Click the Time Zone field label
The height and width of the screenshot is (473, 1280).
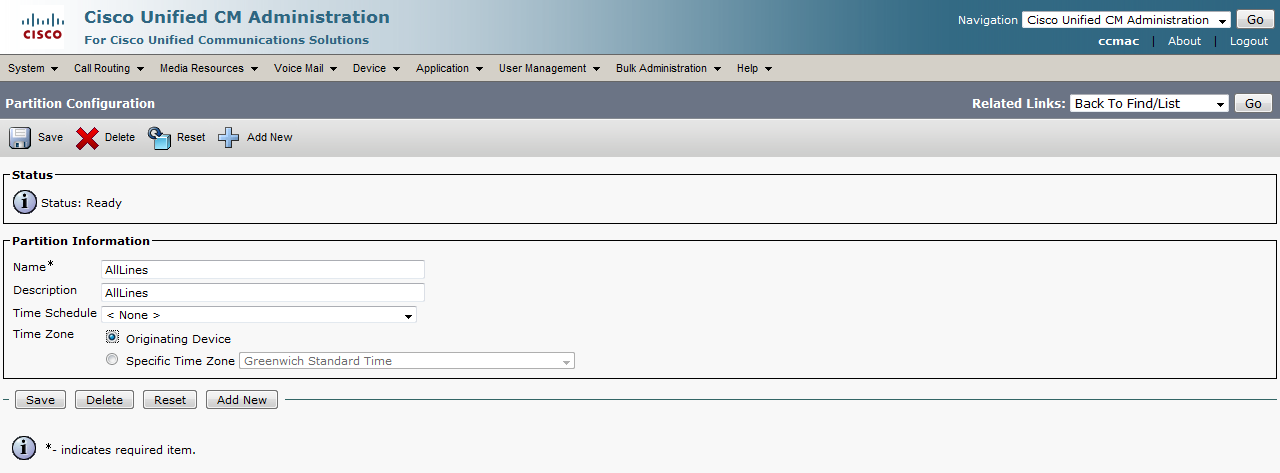(x=43, y=334)
